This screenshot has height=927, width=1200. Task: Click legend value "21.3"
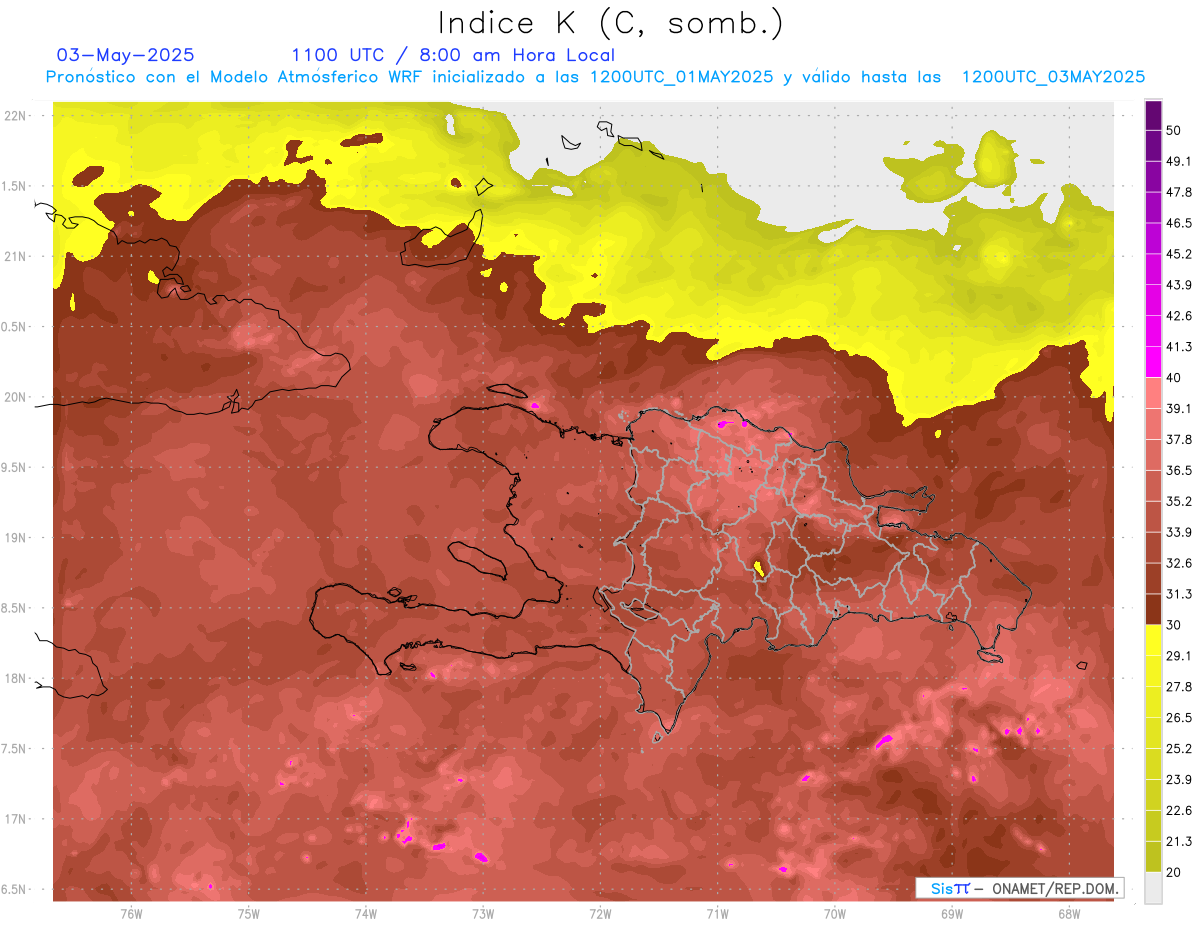[1179, 842]
